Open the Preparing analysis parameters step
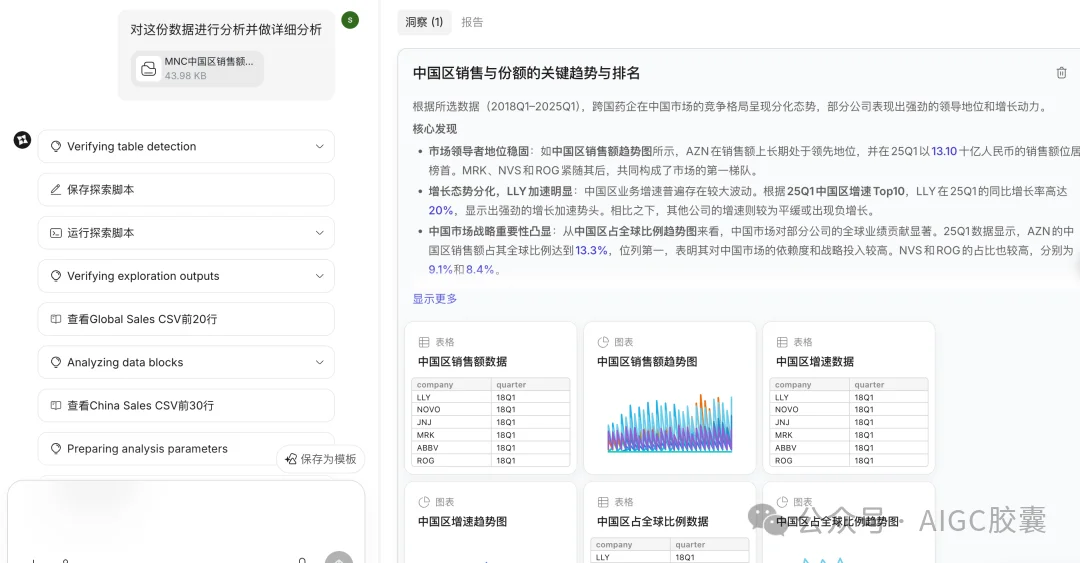 [186, 449]
